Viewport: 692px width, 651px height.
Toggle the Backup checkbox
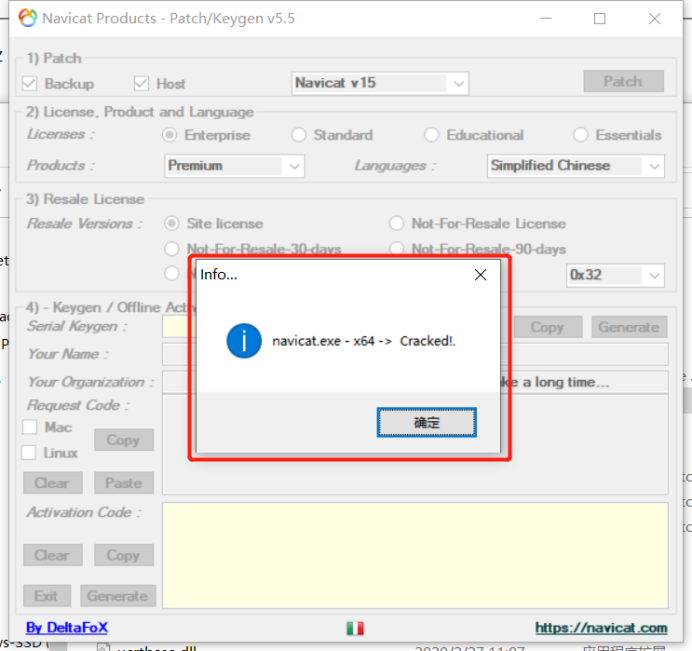click(30, 83)
